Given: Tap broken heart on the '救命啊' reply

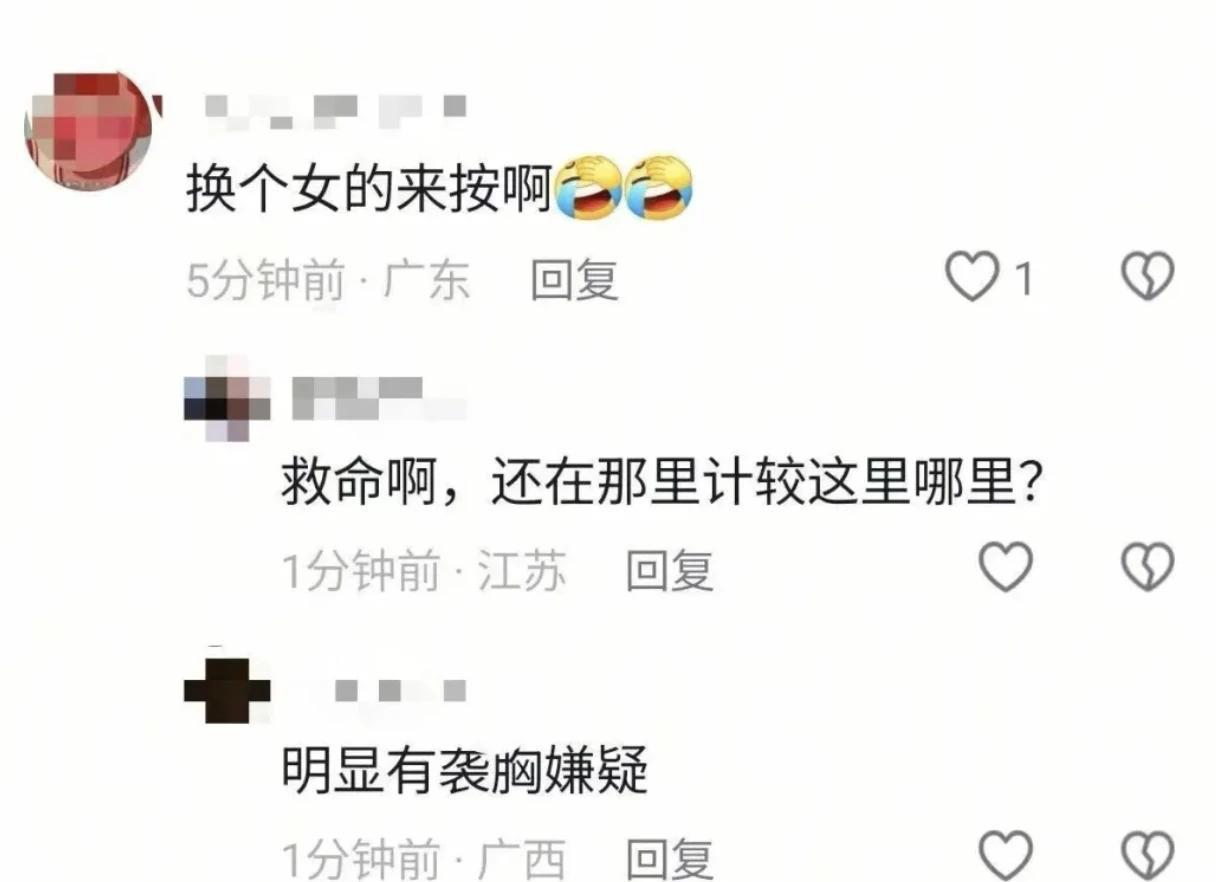Looking at the screenshot, I should (1147, 568).
